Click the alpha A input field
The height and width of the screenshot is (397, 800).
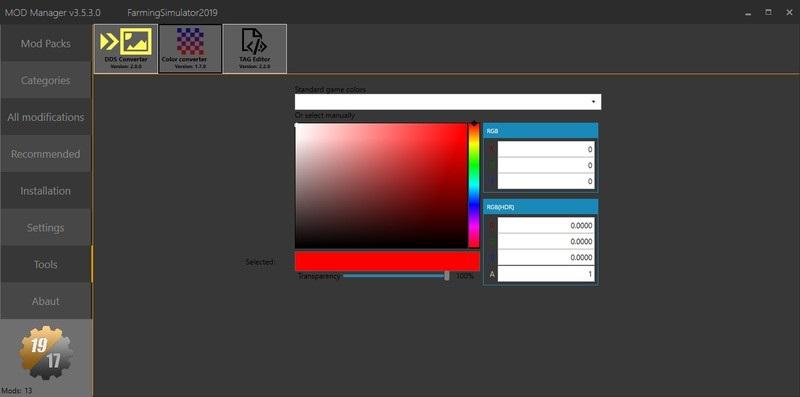pos(546,274)
